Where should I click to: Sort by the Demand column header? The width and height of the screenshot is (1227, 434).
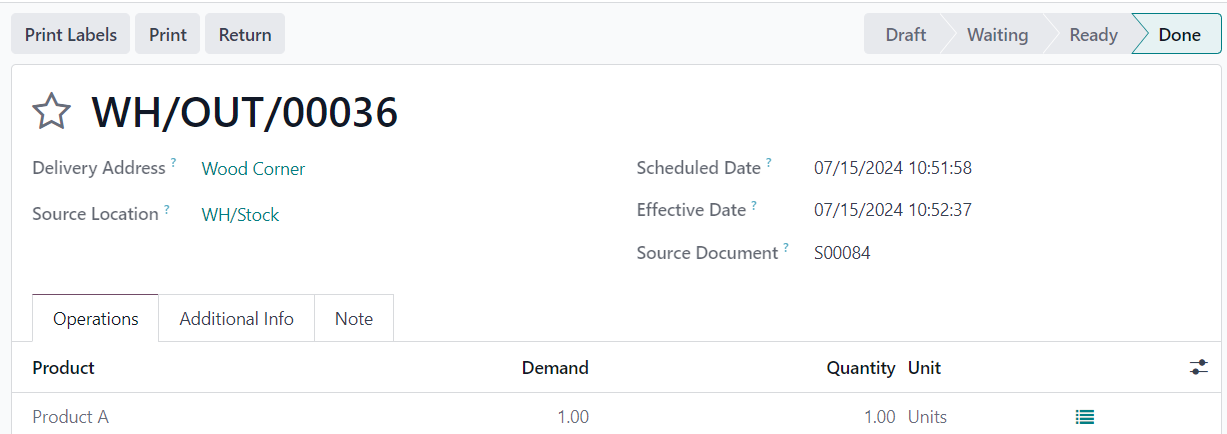(x=555, y=368)
